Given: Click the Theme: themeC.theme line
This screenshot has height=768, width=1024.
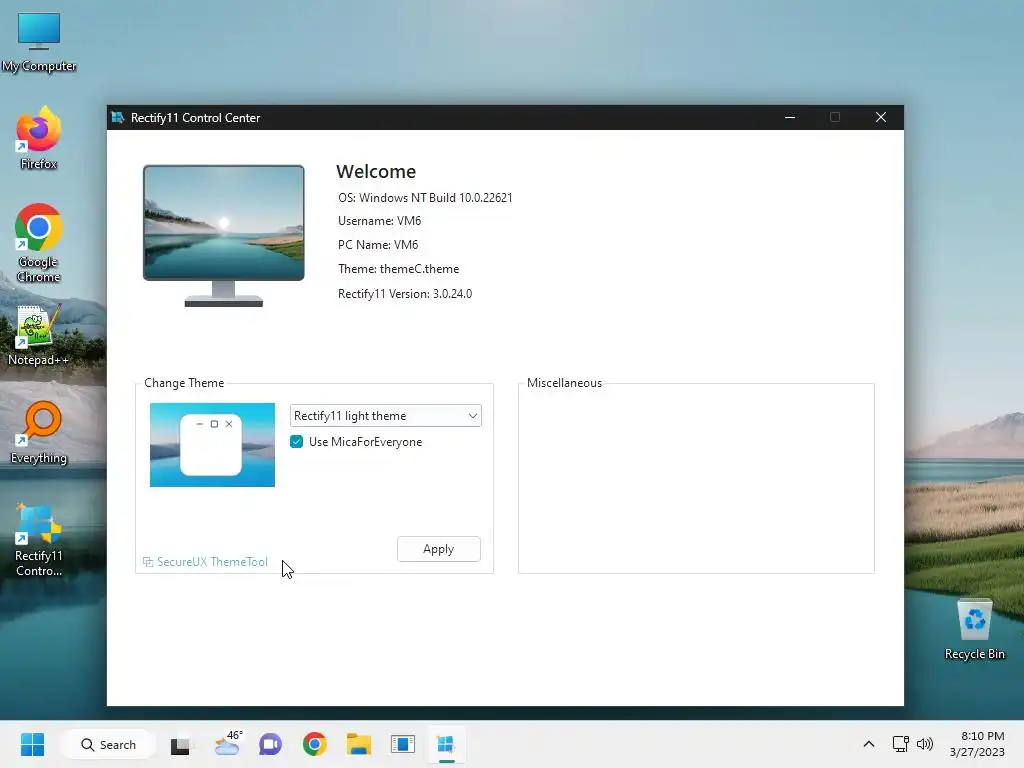Looking at the screenshot, I should [398, 269].
